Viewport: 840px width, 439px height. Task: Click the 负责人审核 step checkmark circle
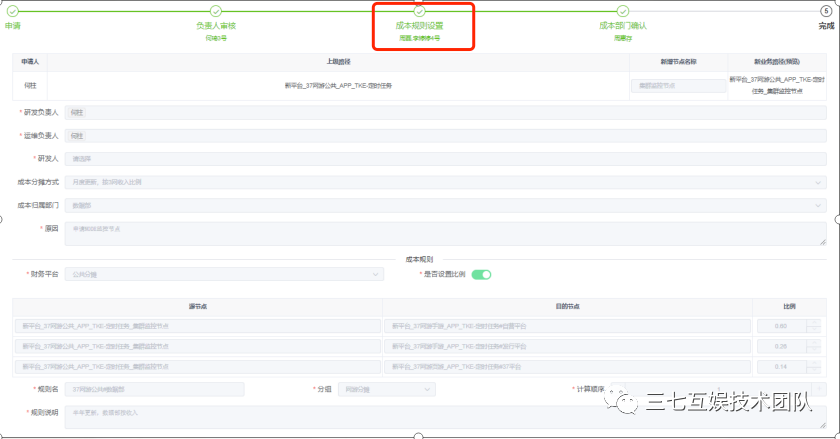click(216, 11)
